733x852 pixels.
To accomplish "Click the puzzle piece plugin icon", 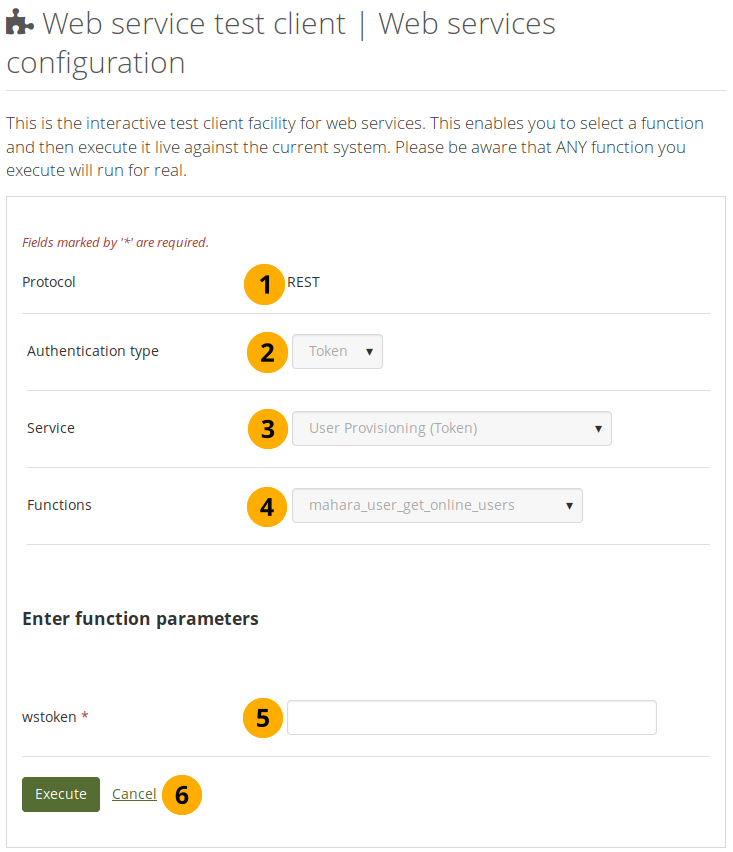I will 20,23.
